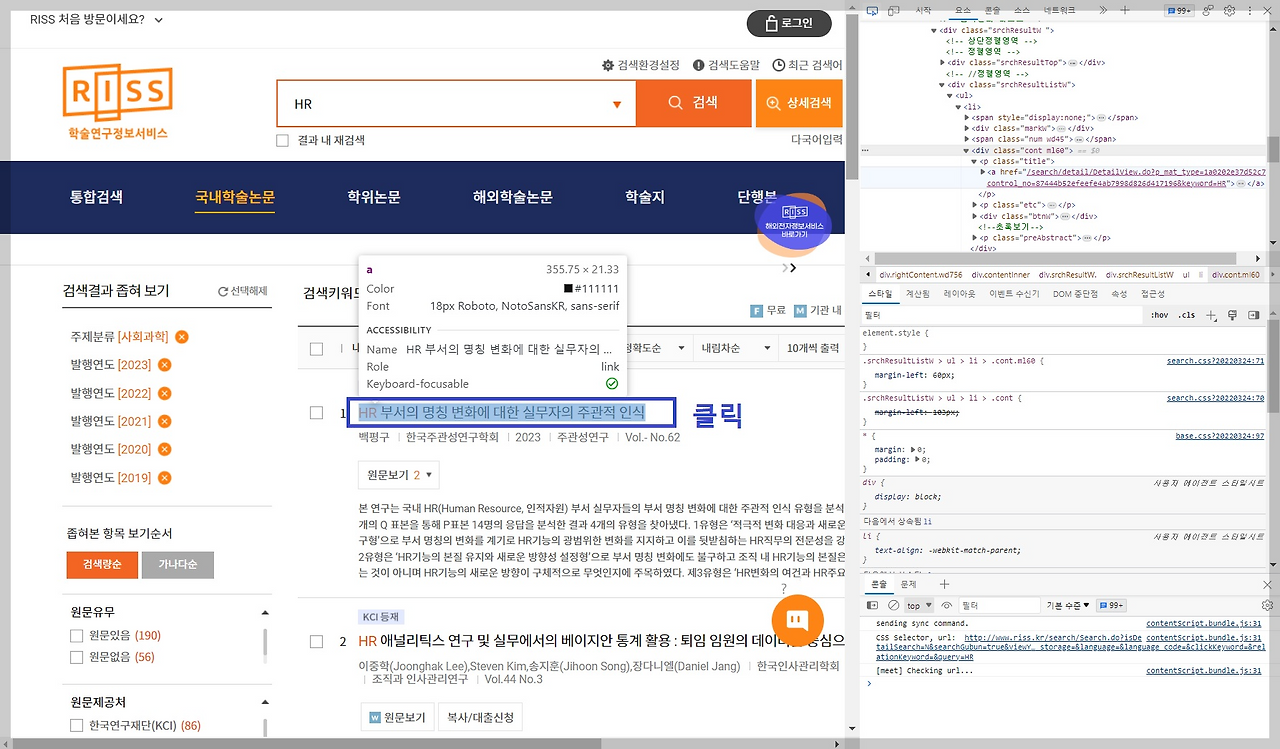This screenshot has width=1280, height=749.
Task: Activate the DevTools inspect element picker
Action: click(871, 10)
